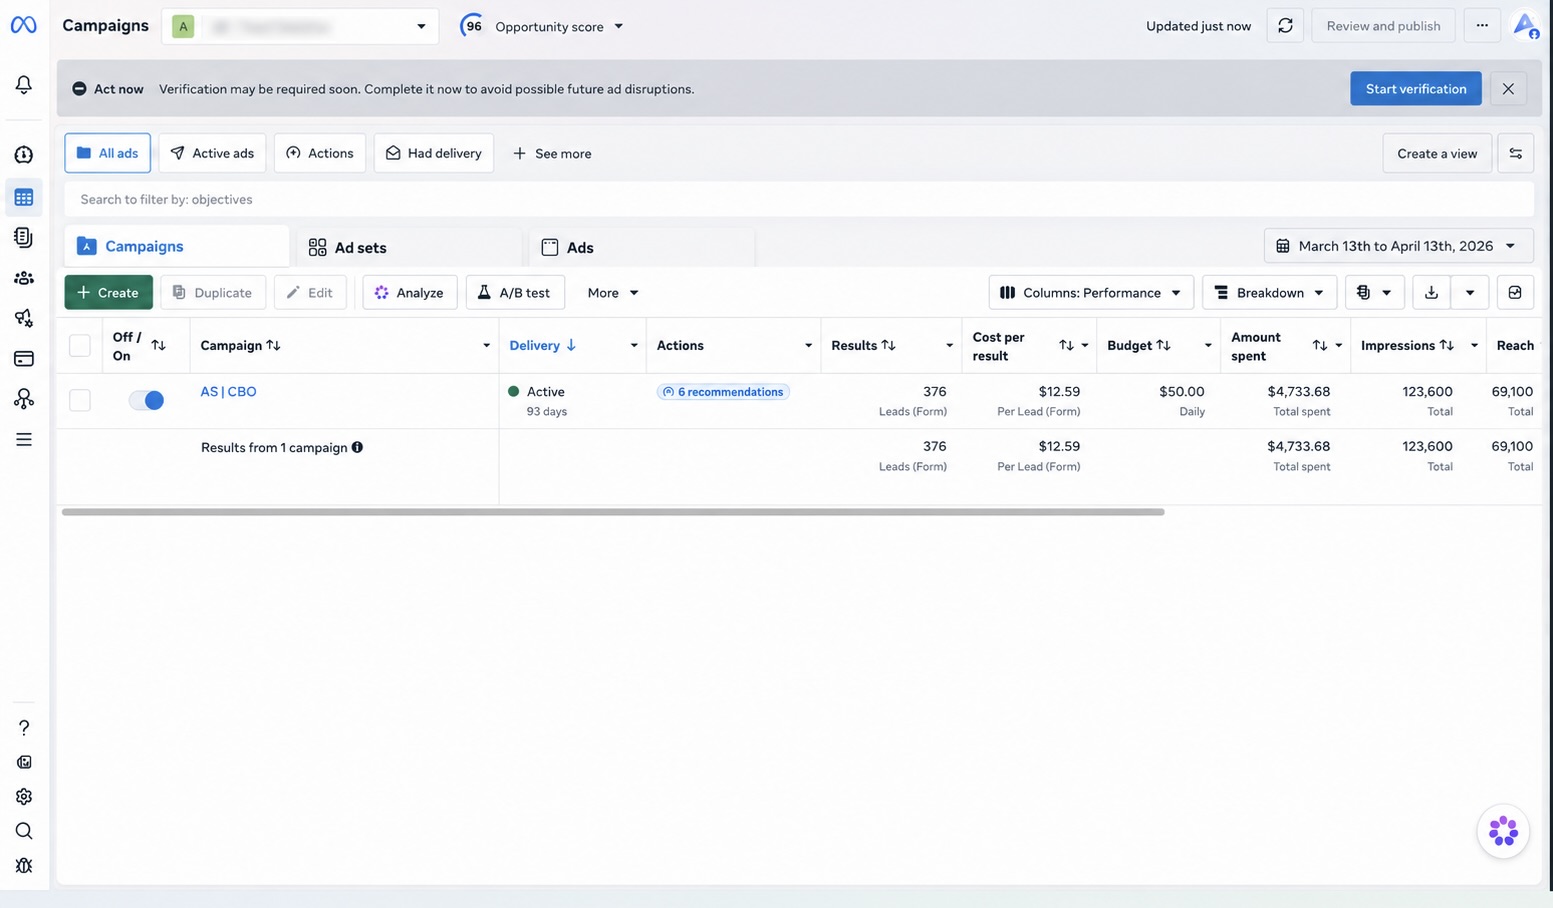Open the reports dropdown next to Breakdown

pos(1374,293)
